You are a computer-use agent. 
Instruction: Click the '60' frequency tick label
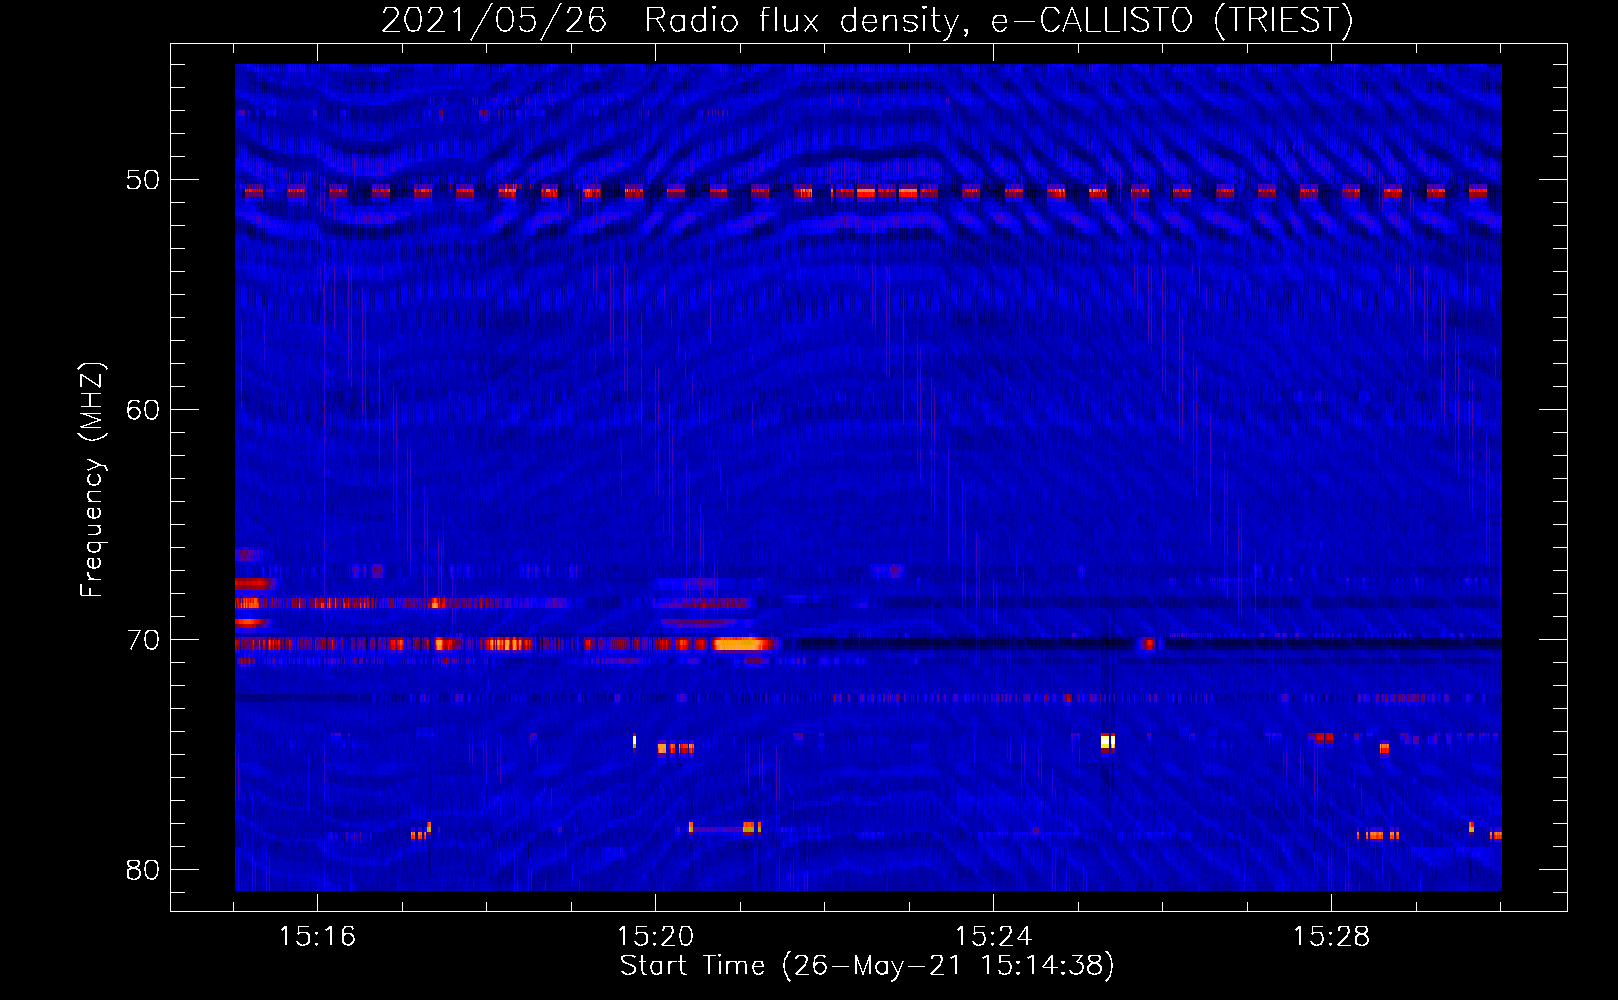point(142,410)
